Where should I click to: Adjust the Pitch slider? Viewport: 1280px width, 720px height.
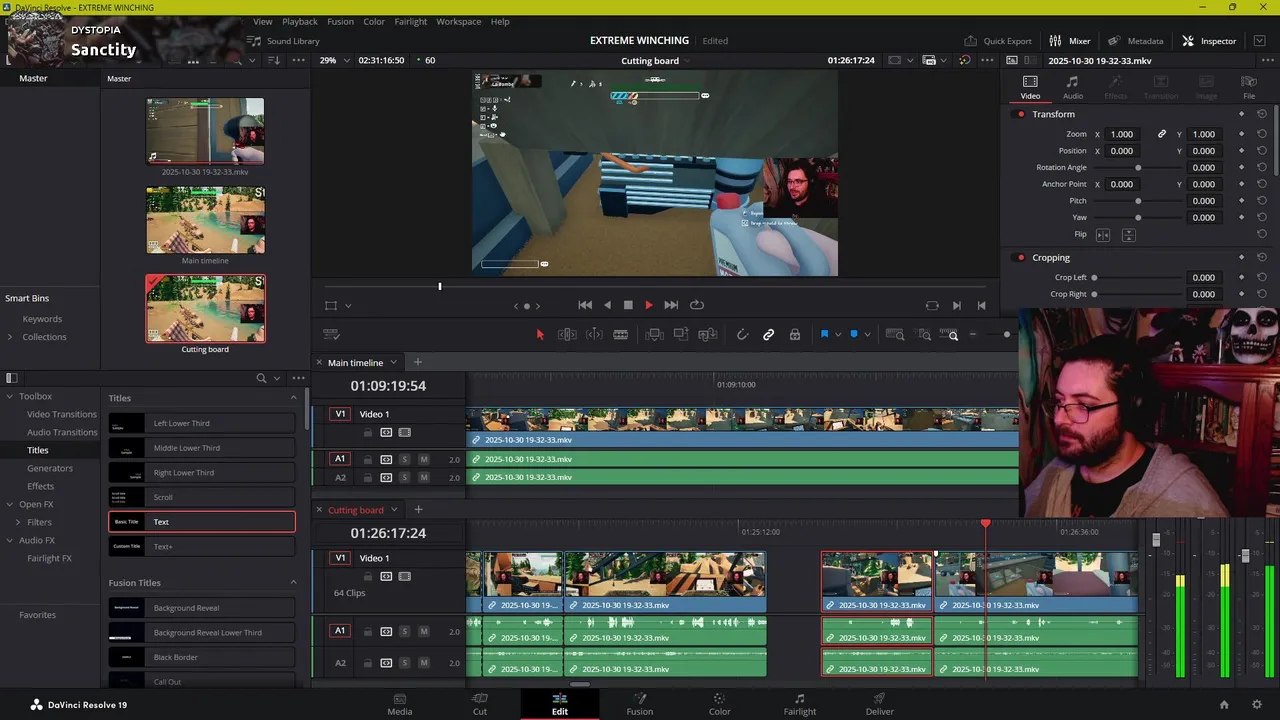1138,201
